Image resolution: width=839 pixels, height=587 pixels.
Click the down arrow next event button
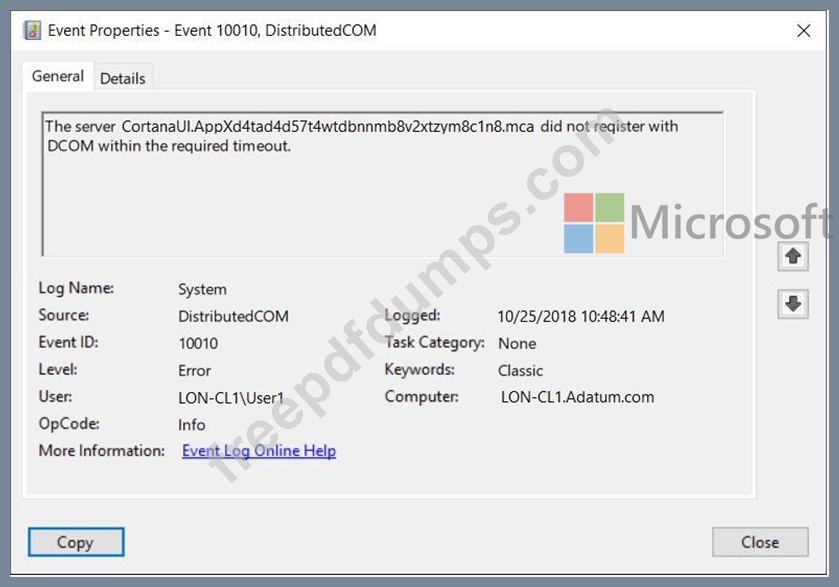tap(793, 304)
